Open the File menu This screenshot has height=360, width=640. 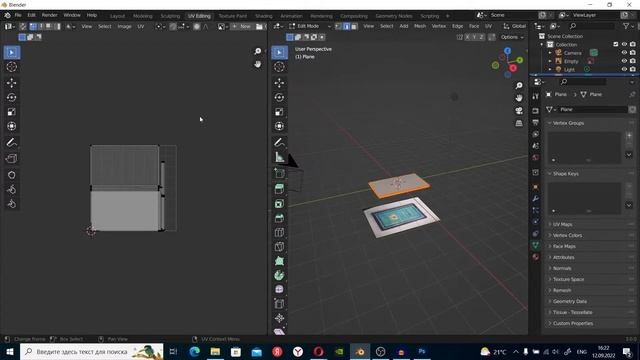coord(18,16)
